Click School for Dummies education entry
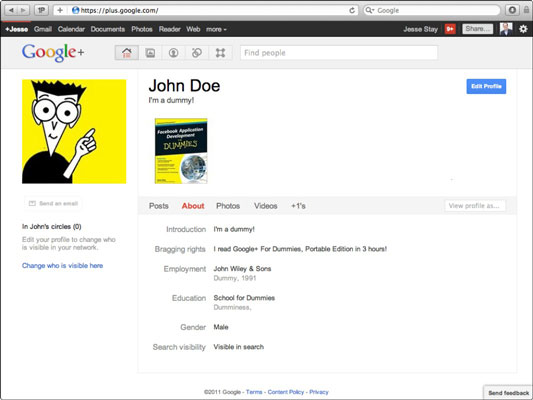533x400 pixels. (x=244, y=298)
